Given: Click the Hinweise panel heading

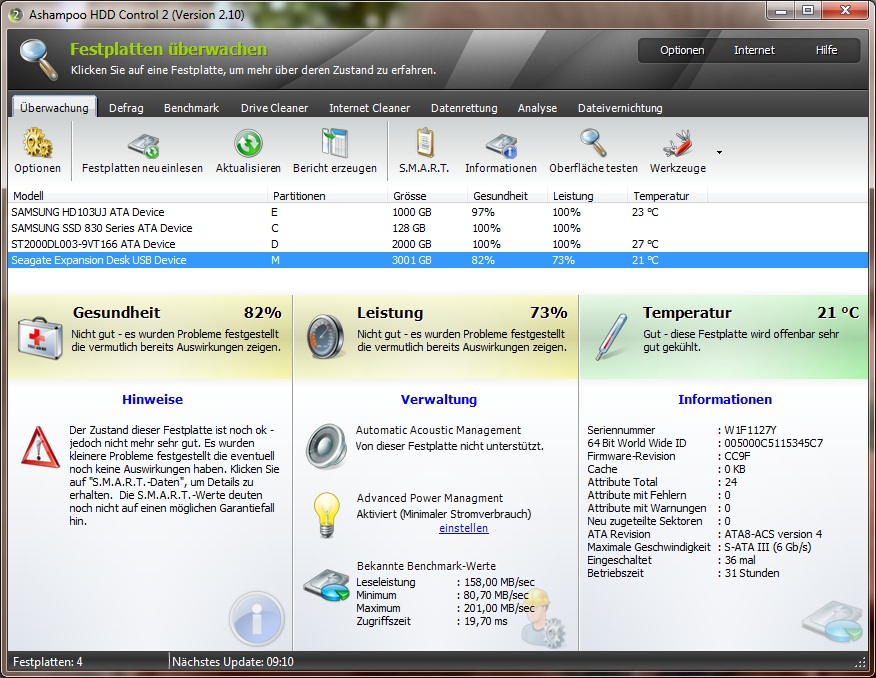Looking at the screenshot, I should click(153, 399).
